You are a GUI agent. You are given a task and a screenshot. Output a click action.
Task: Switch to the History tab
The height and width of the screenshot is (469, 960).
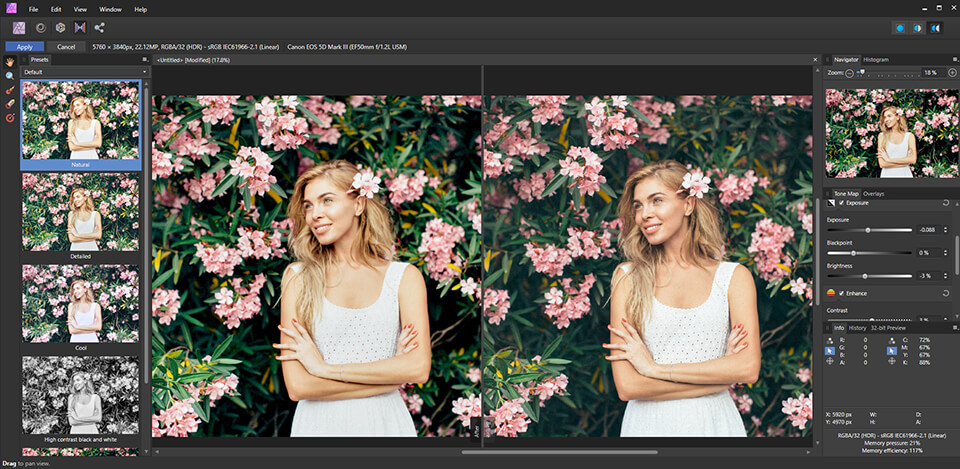pyautogui.click(x=857, y=328)
